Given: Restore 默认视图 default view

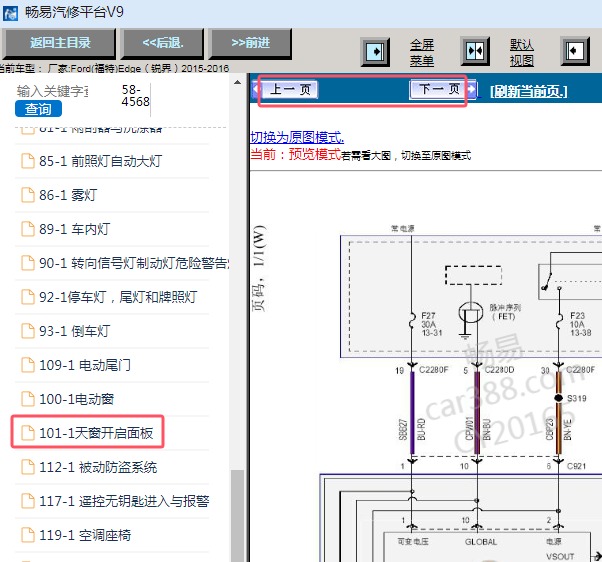Looking at the screenshot, I should (x=521, y=52).
